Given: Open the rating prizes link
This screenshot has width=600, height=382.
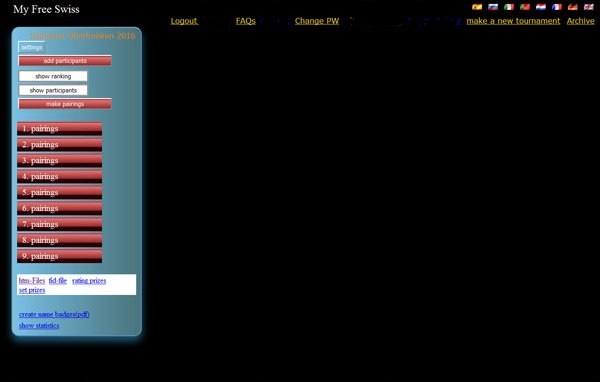Looking at the screenshot, I should [x=89, y=281].
